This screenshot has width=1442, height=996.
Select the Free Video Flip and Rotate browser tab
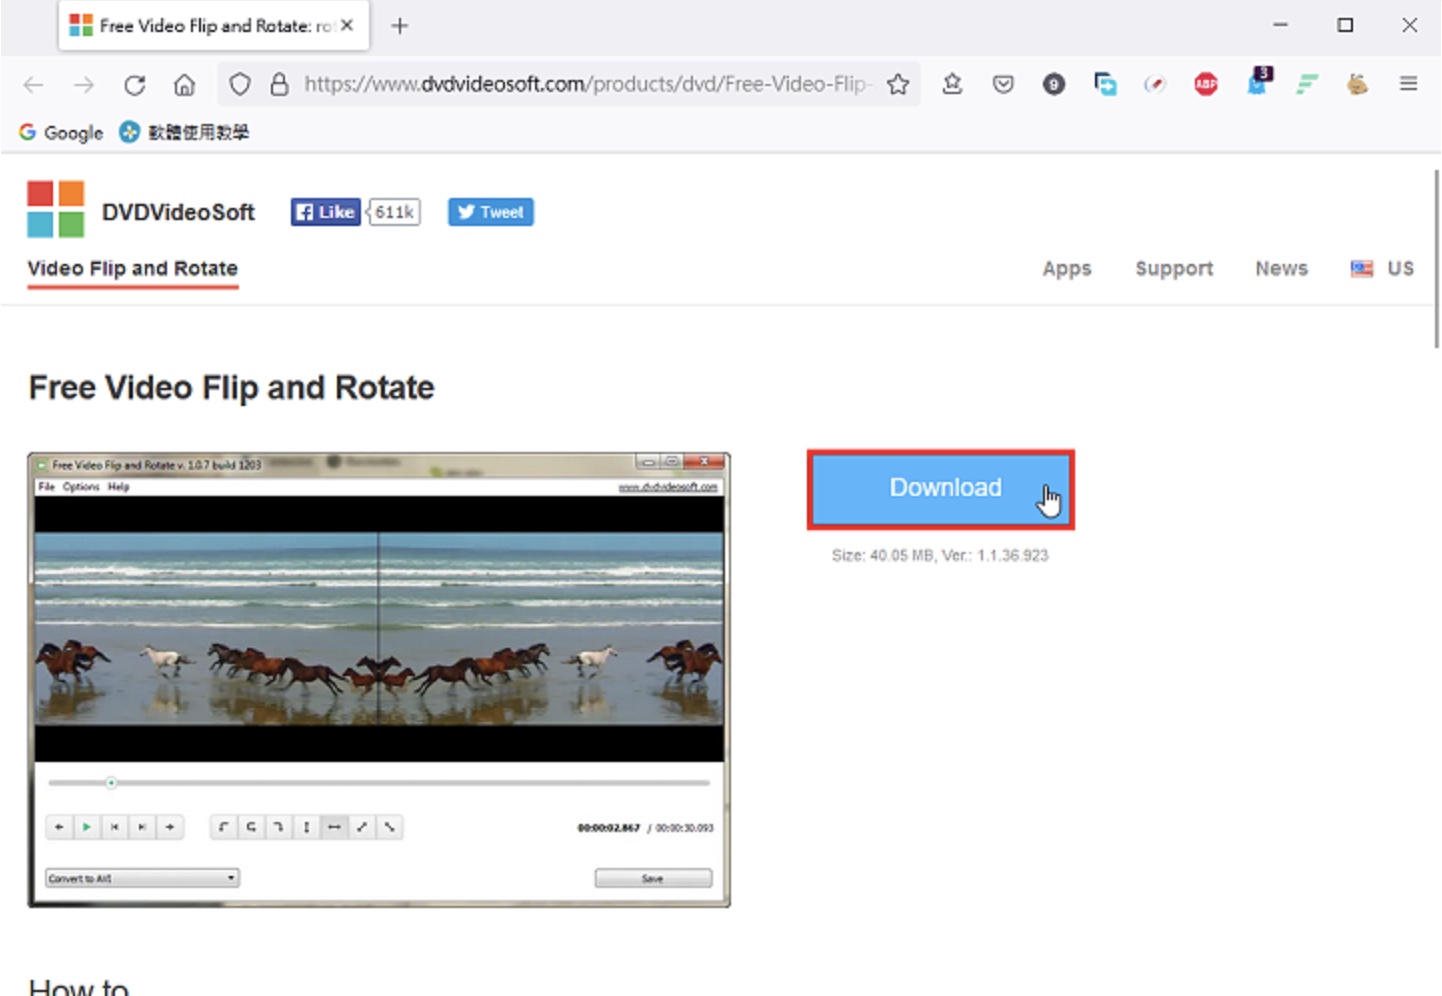tap(214, 26)
